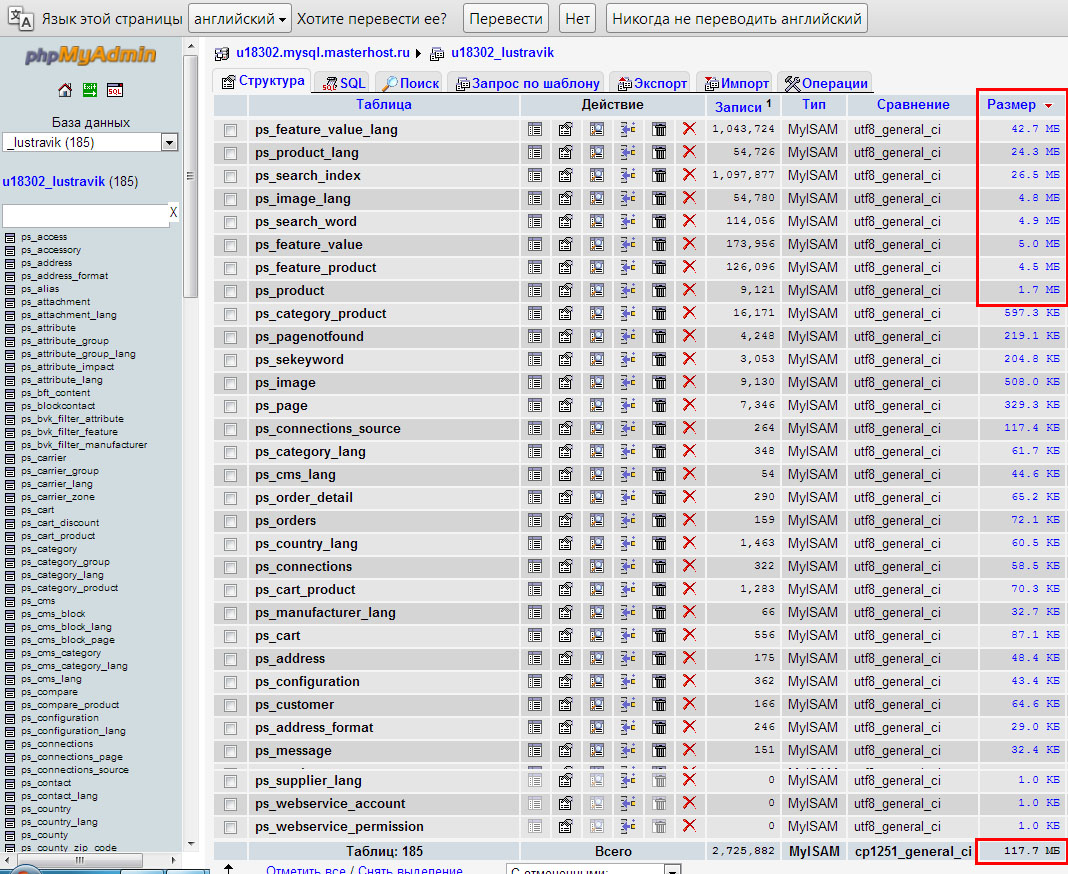Open the SQL query window icon
The image size is (1068, 874).
click(114, 90)
